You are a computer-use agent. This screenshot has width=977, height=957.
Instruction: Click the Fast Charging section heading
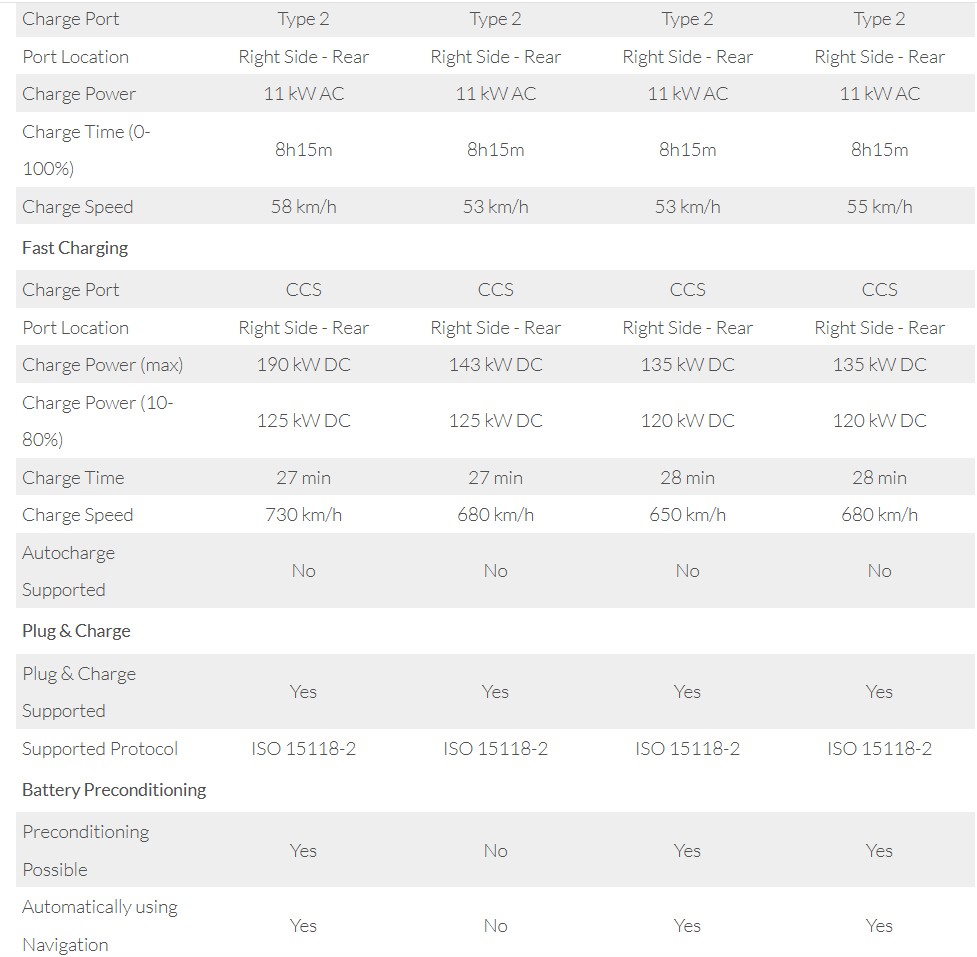coord(75,248)
